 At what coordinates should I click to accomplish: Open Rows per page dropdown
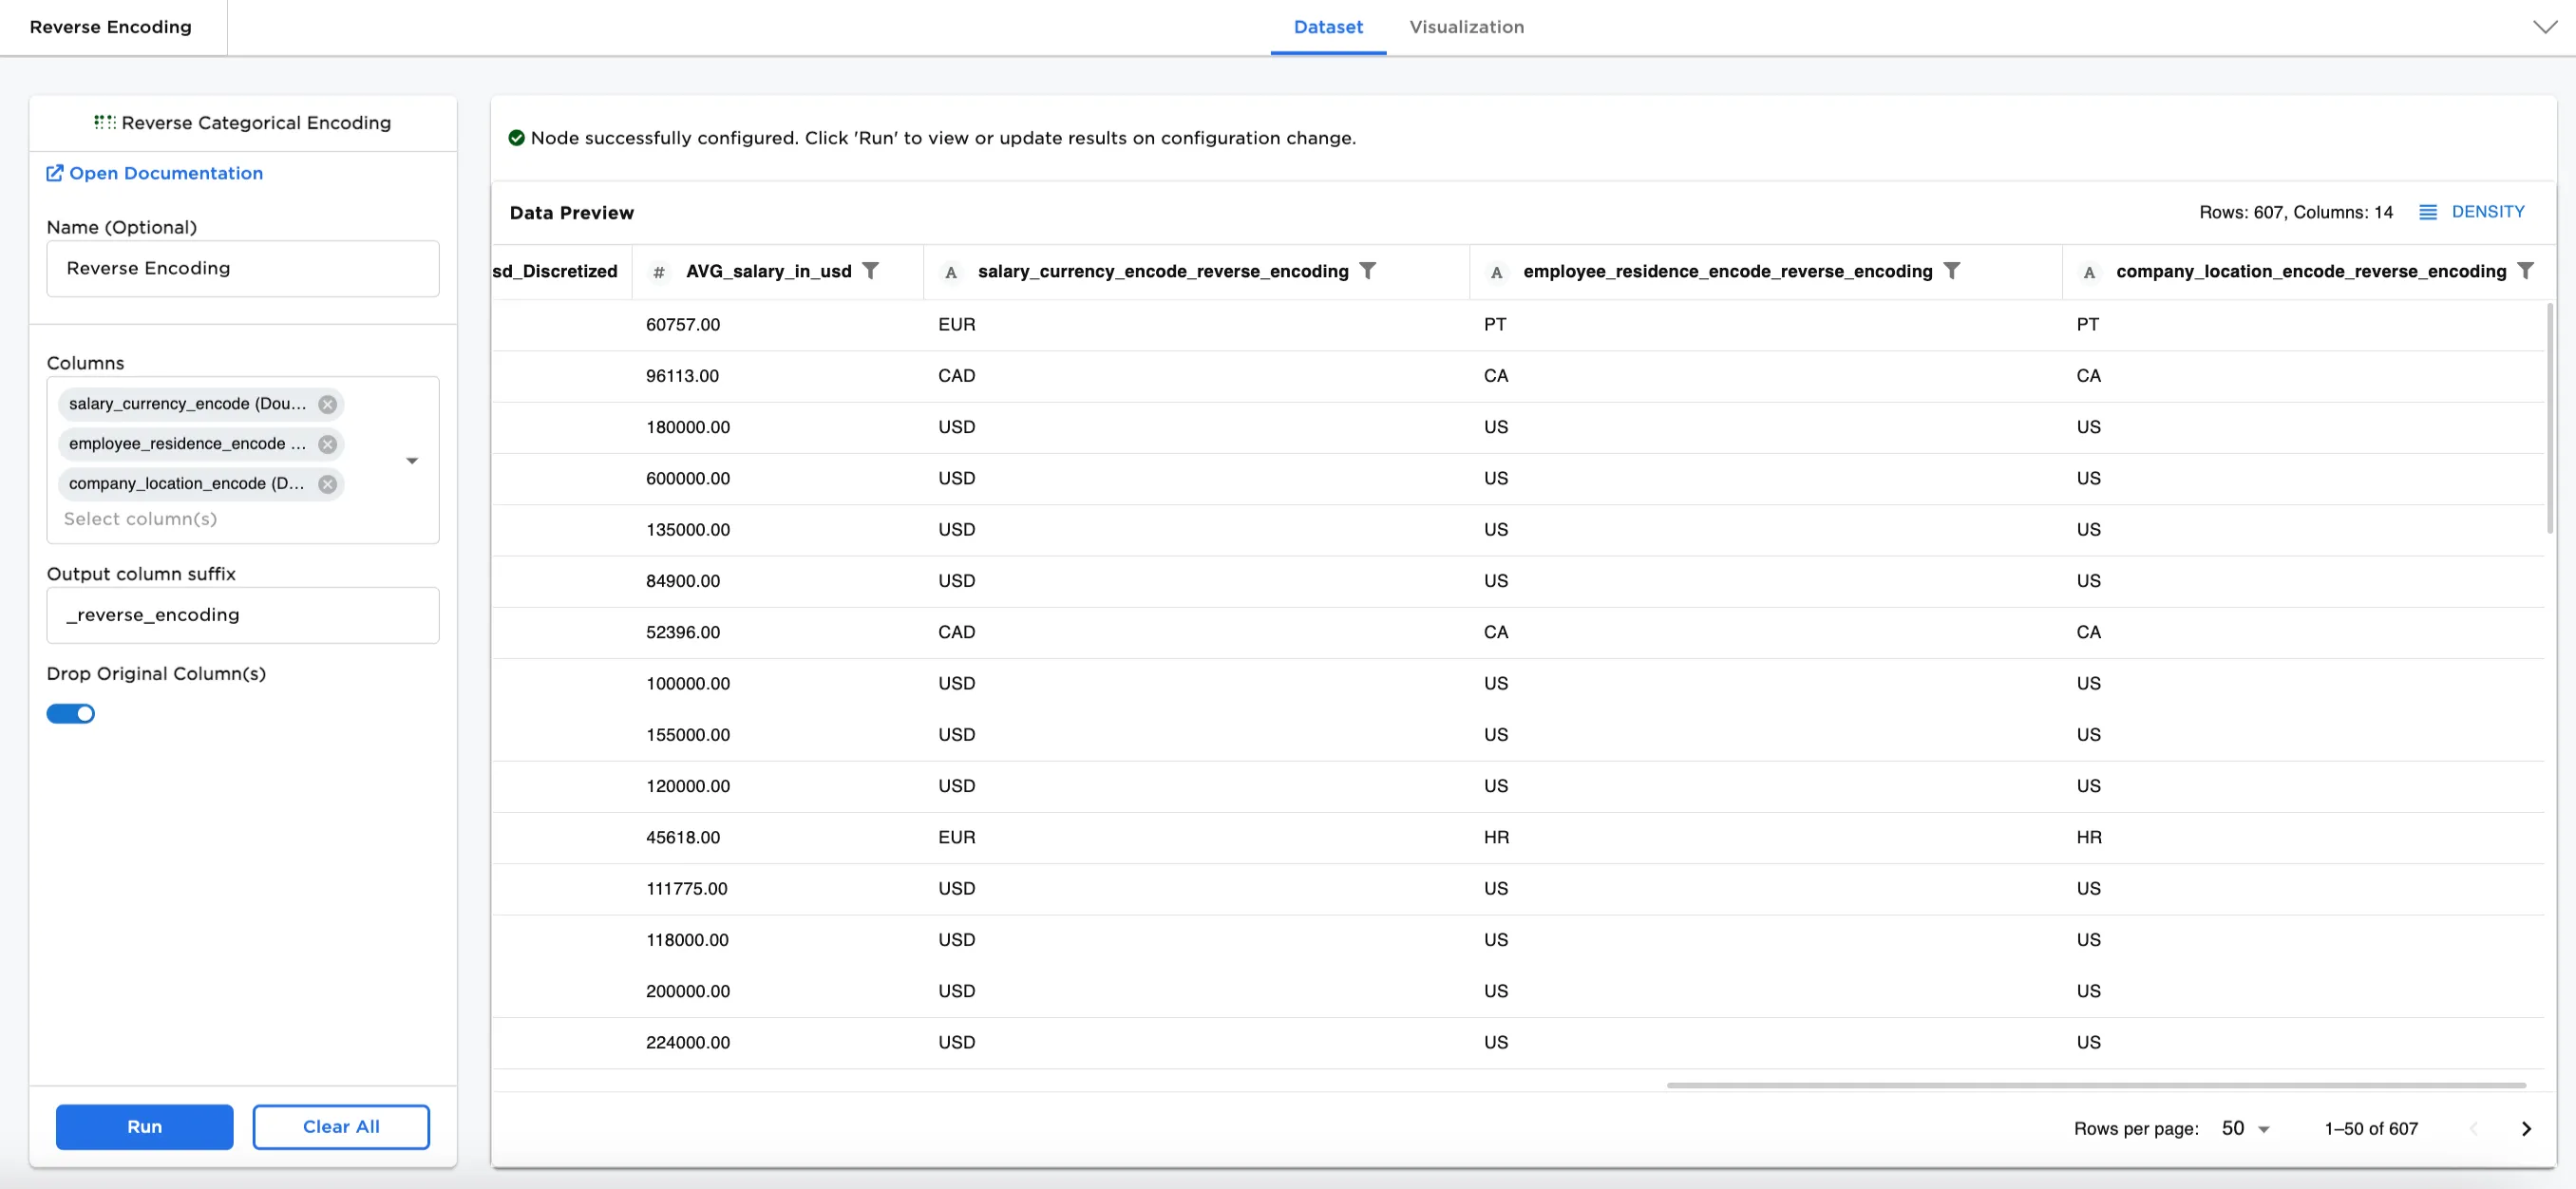coord(2246,1128)
